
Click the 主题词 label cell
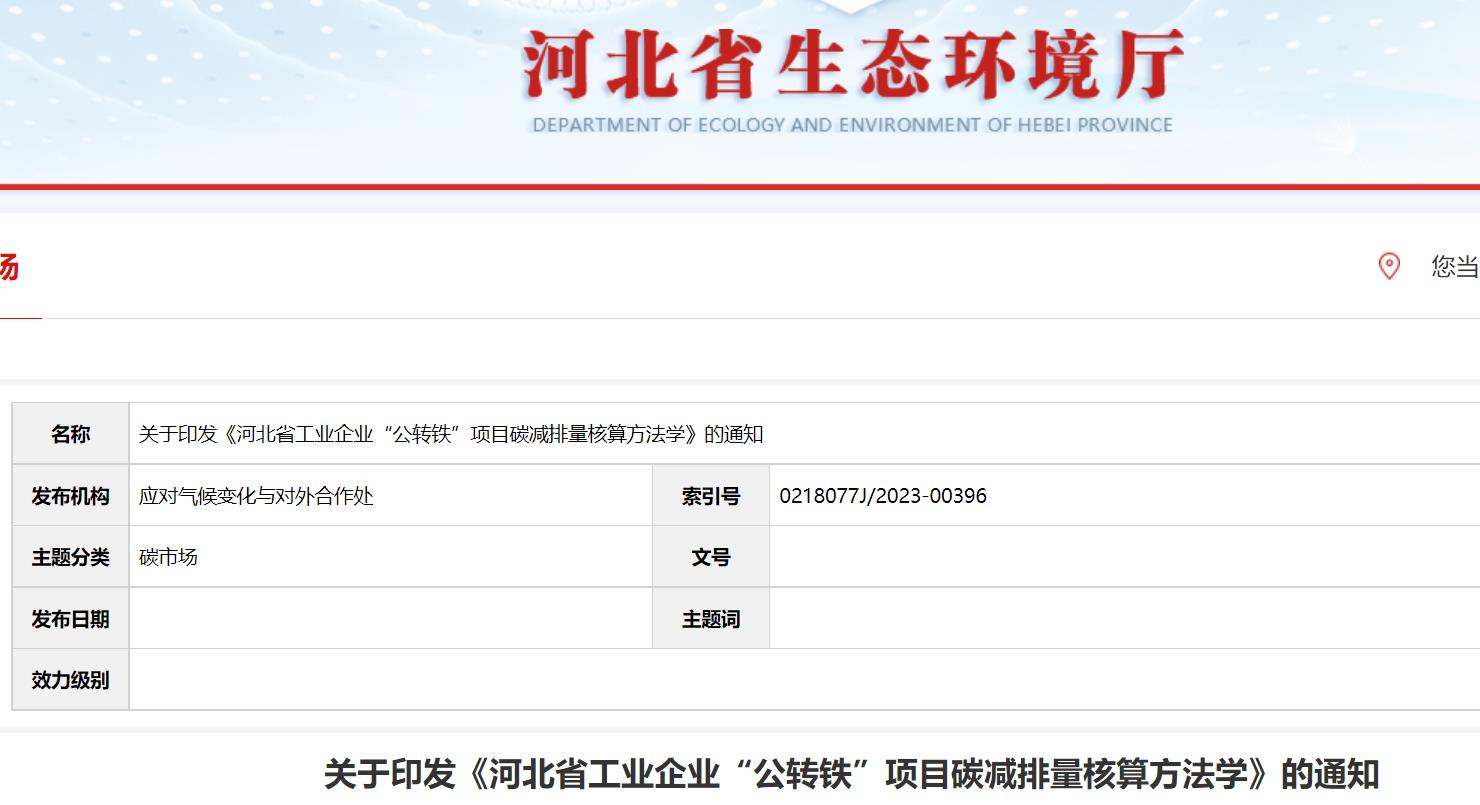711,619
